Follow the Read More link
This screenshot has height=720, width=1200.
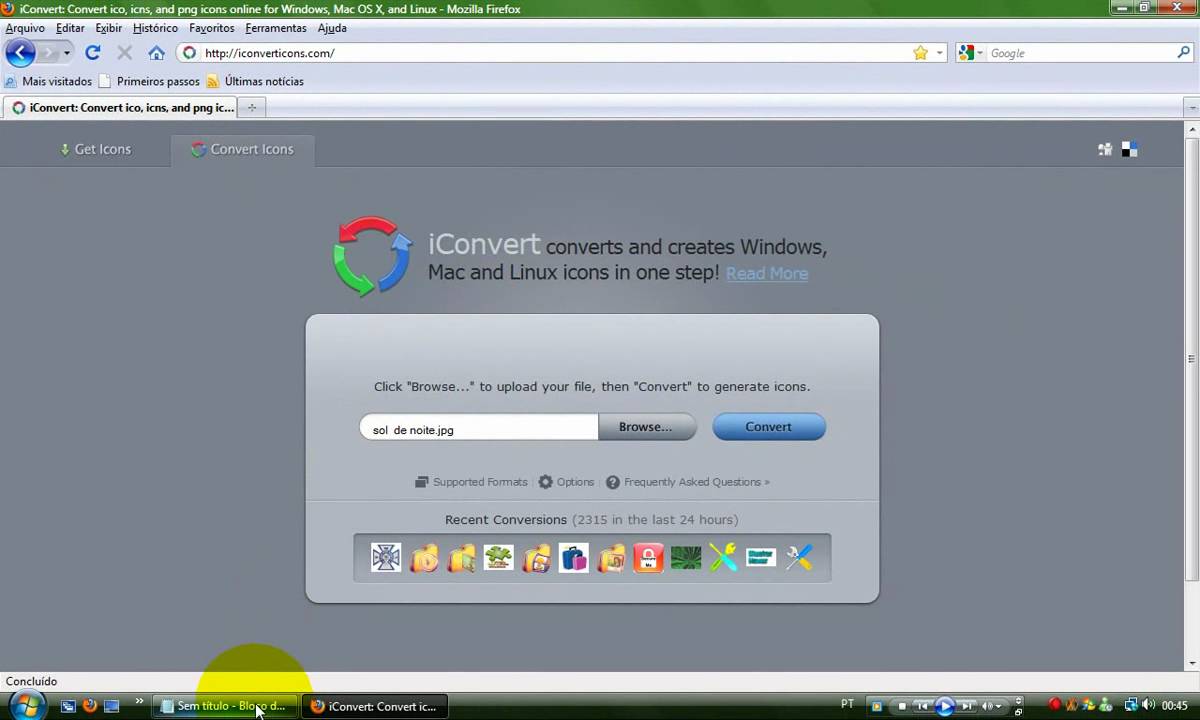coord(767,273)
